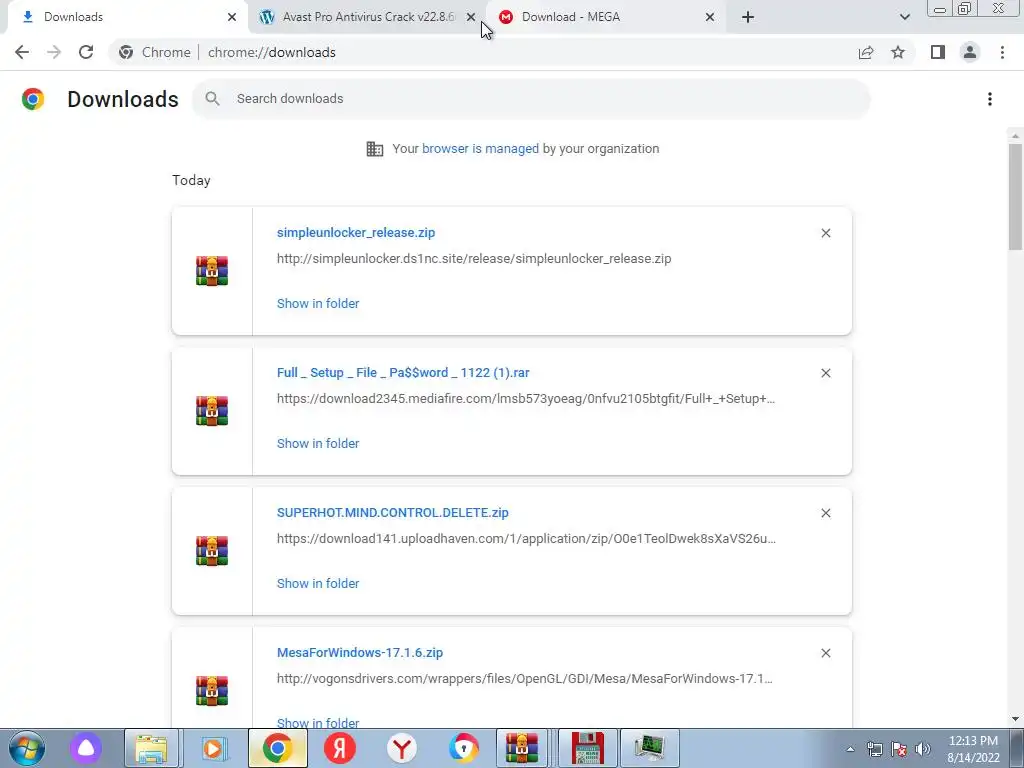
Task: Show simpleunlocker_release.zip in folder
Action: pos(317,303)
